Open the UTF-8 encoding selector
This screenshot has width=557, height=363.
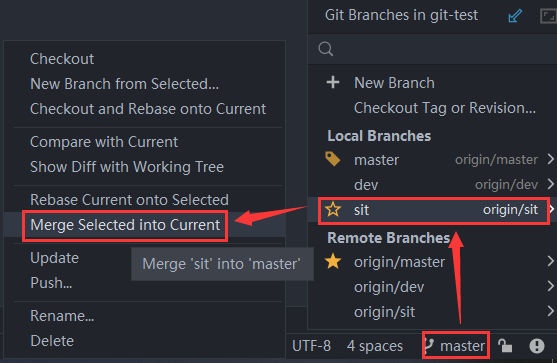tap(311, 346)
